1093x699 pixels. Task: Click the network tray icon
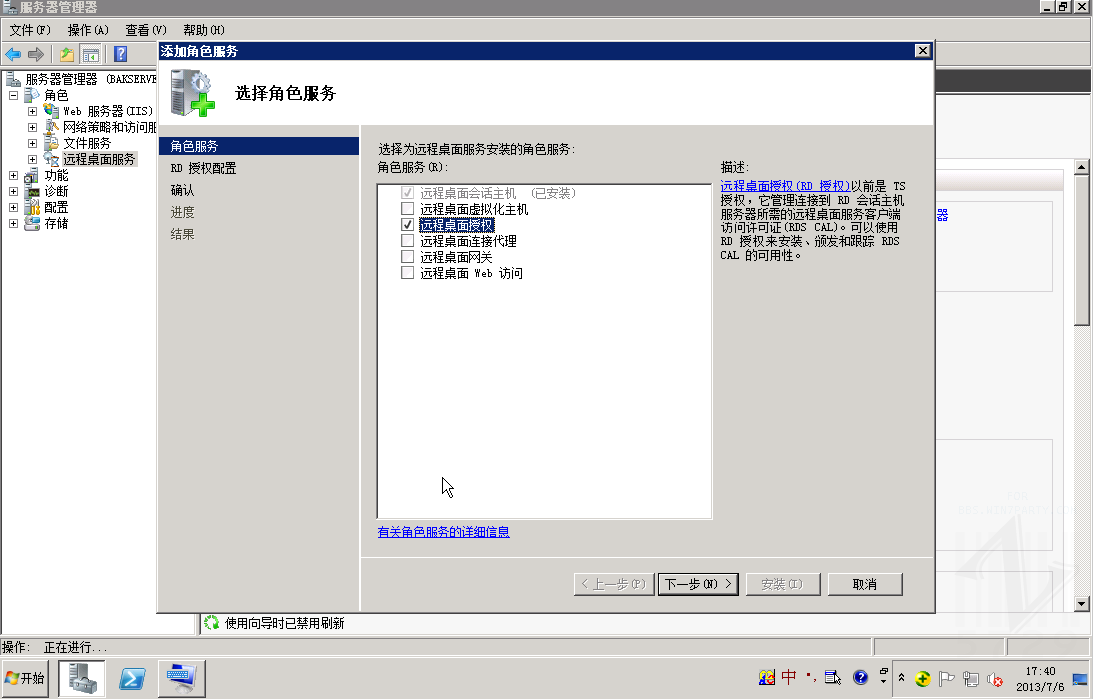tap(970, 678)
